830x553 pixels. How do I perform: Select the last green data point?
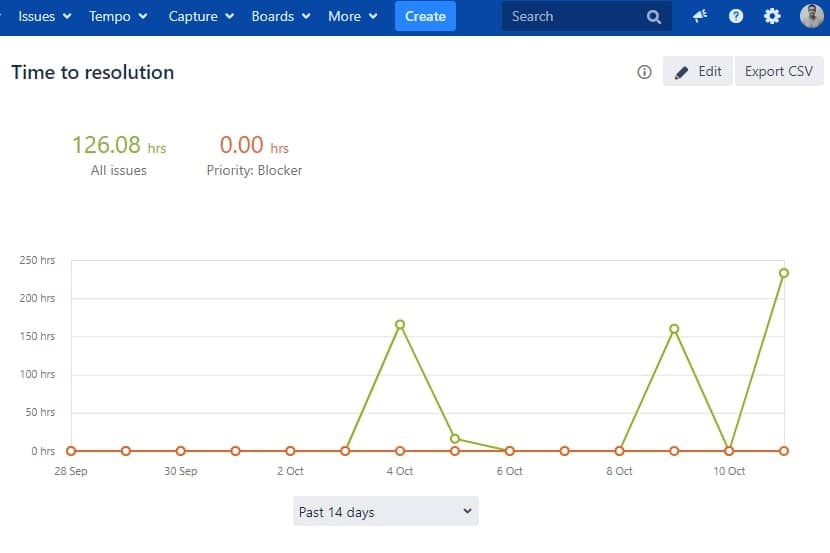[784, 273]
